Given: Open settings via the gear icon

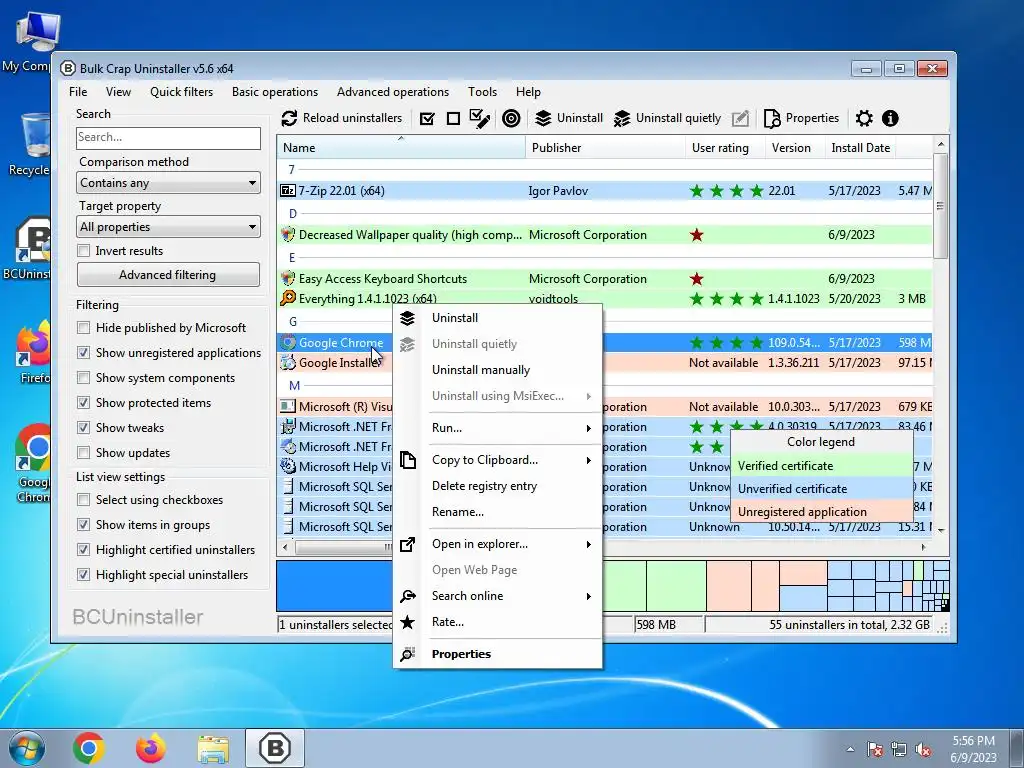Looking at the screenshot, I should [x=864, y=118].
